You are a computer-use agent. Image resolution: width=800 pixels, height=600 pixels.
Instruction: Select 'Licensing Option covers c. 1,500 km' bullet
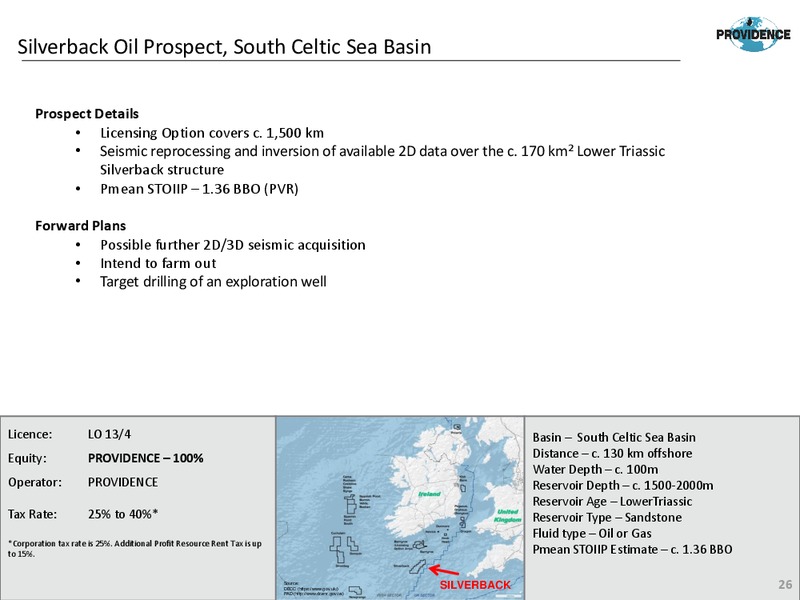pyautogui.click(x=212, y=133)
